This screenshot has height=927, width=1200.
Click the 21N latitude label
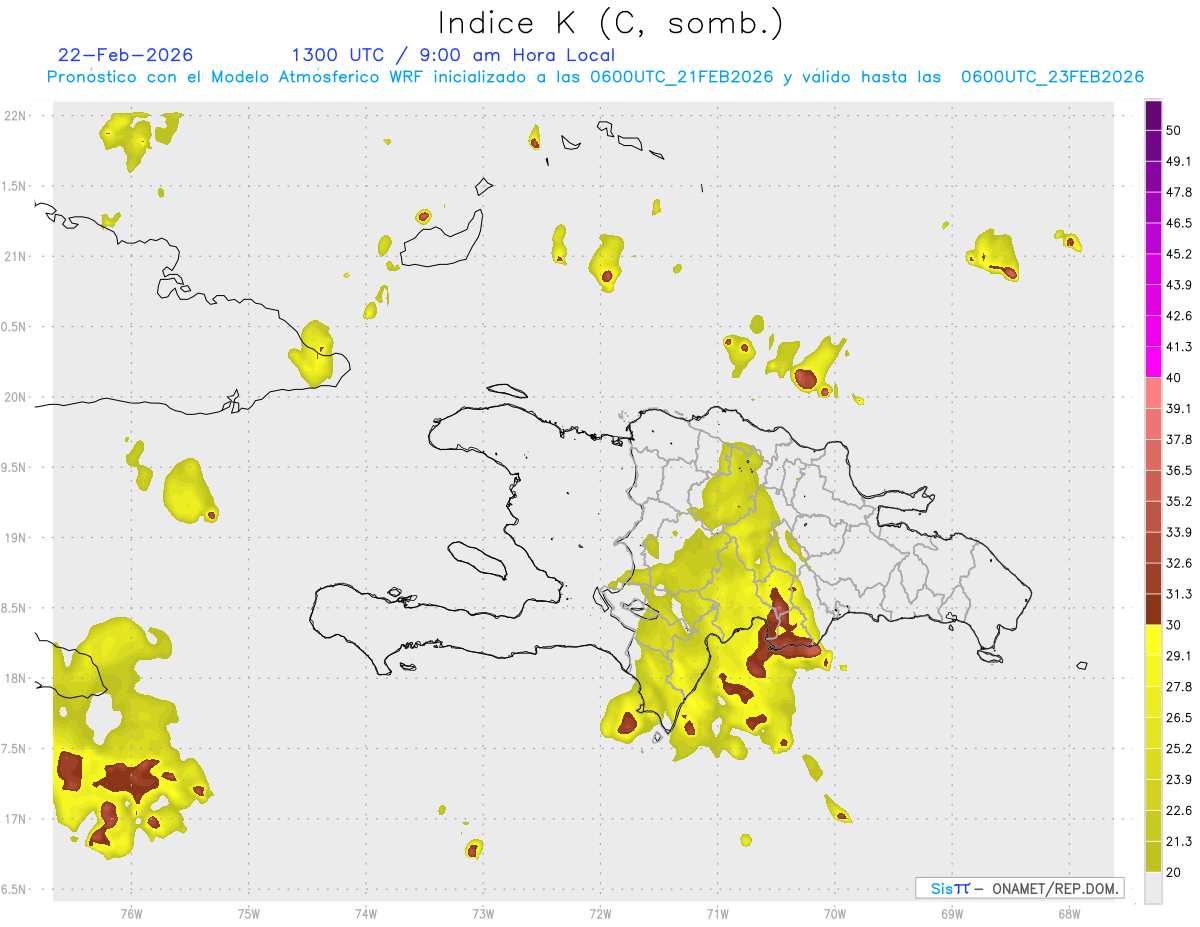pos(17,256)
